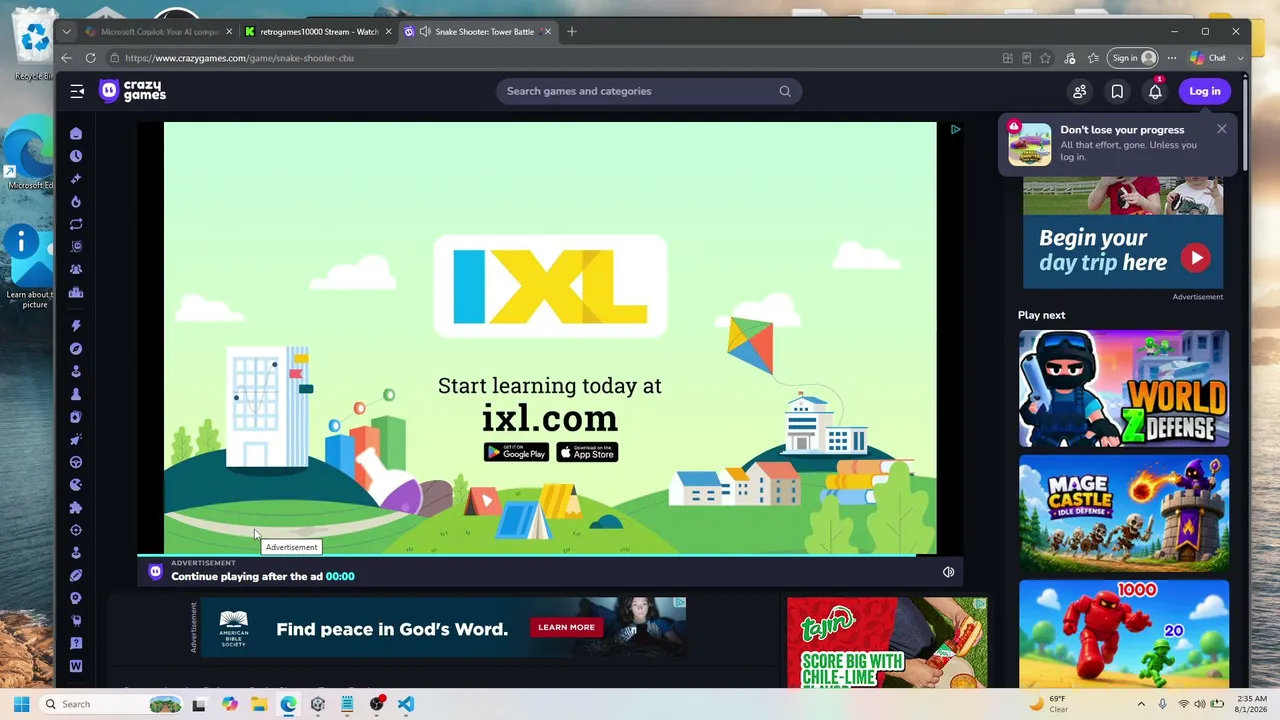Focus the address bar URL

click(x=239, y=58)
